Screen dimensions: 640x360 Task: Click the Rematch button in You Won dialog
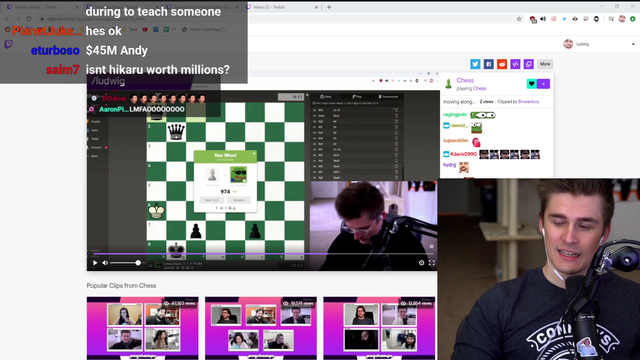[x=239, y=200]
